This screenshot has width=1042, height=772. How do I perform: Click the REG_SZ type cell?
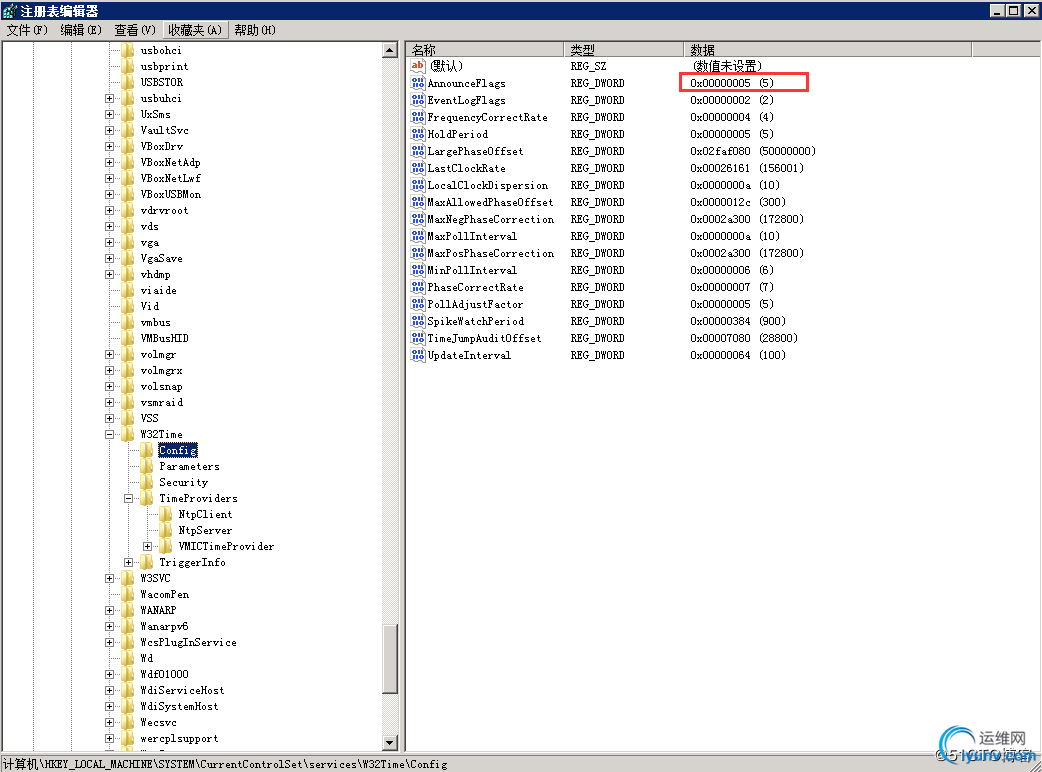pyautogui.click(x=588, y=66)
